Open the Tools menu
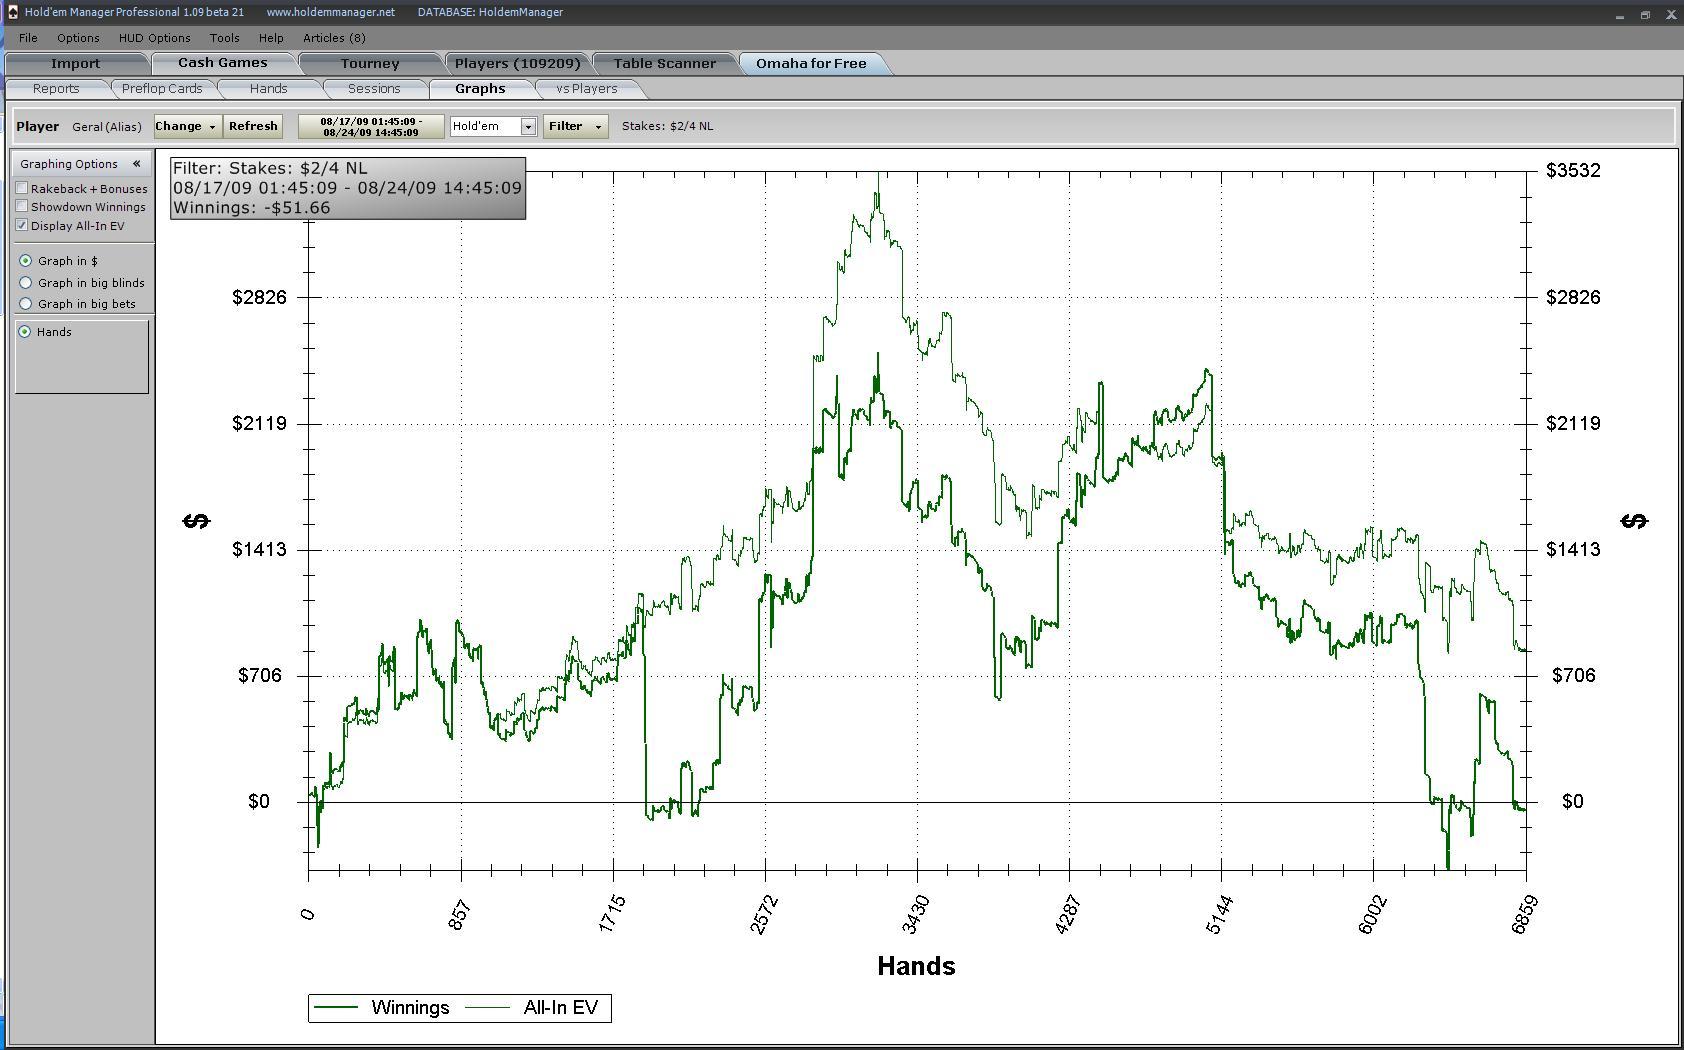Image resolution: width=1684 pixels, height=1050 pixels. pyautogui.click(x=224, y=38)
